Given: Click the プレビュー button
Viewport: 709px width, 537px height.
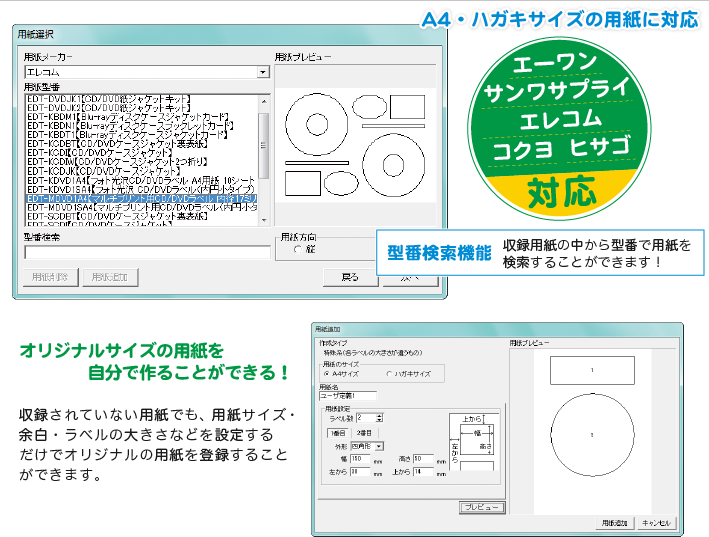Looking at the screenshot, I should click(x=482, y=507).
